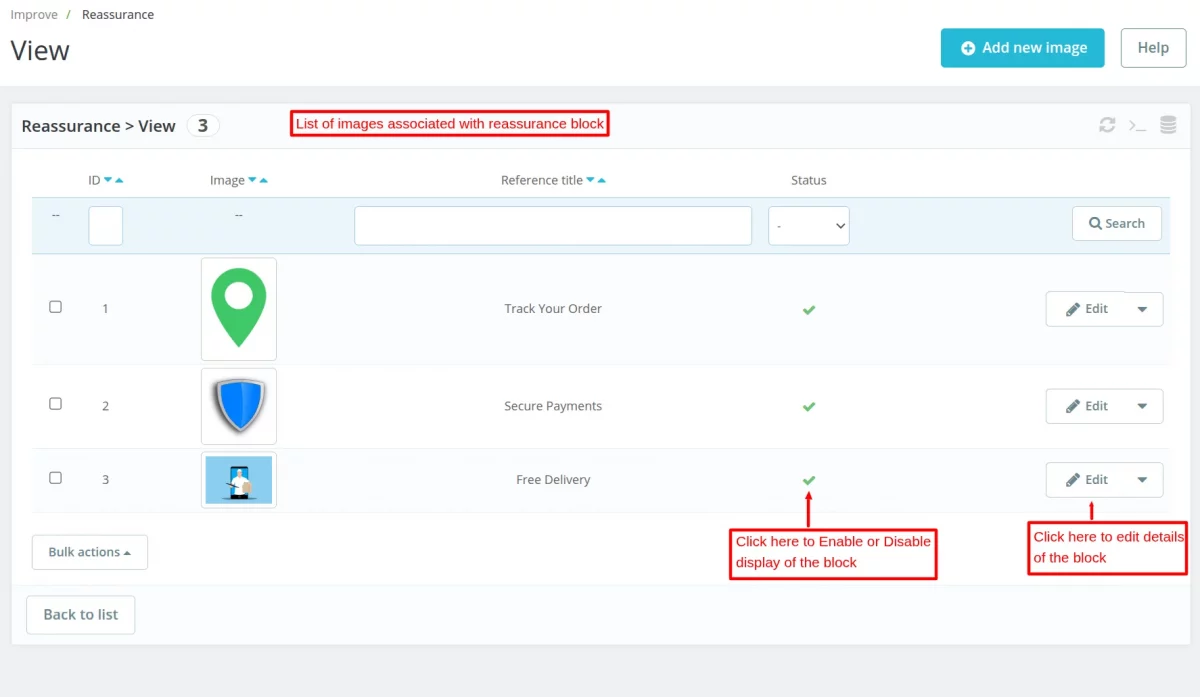Click the Search filter button
The image size is (1200, 697).
1117,224
